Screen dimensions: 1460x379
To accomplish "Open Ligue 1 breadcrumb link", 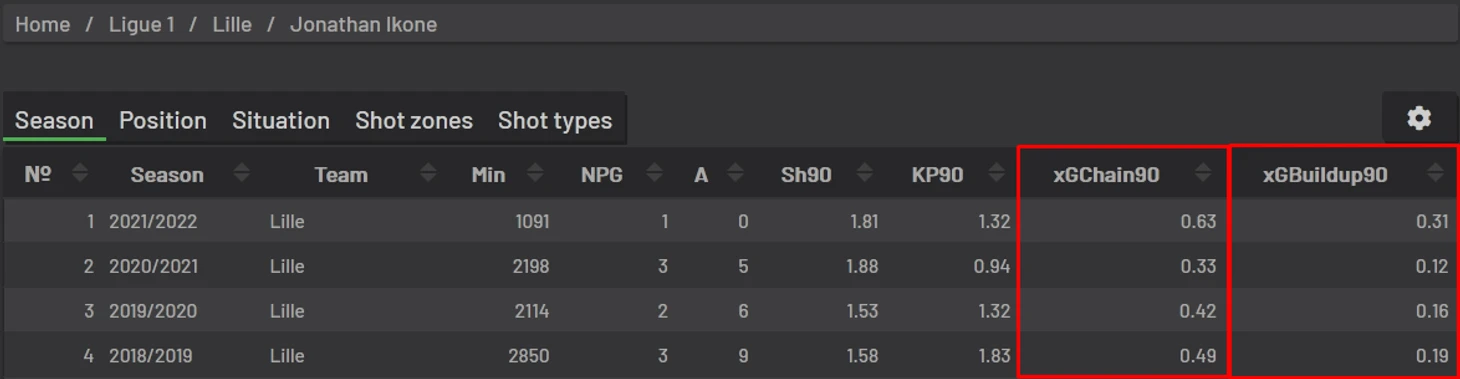I will point(141,24).
